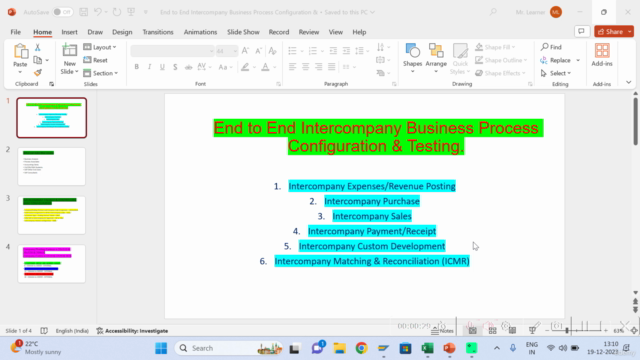The width and height of the screenshot is (640, 360).
Task: Open the Review tab
Action: (309, 32)
